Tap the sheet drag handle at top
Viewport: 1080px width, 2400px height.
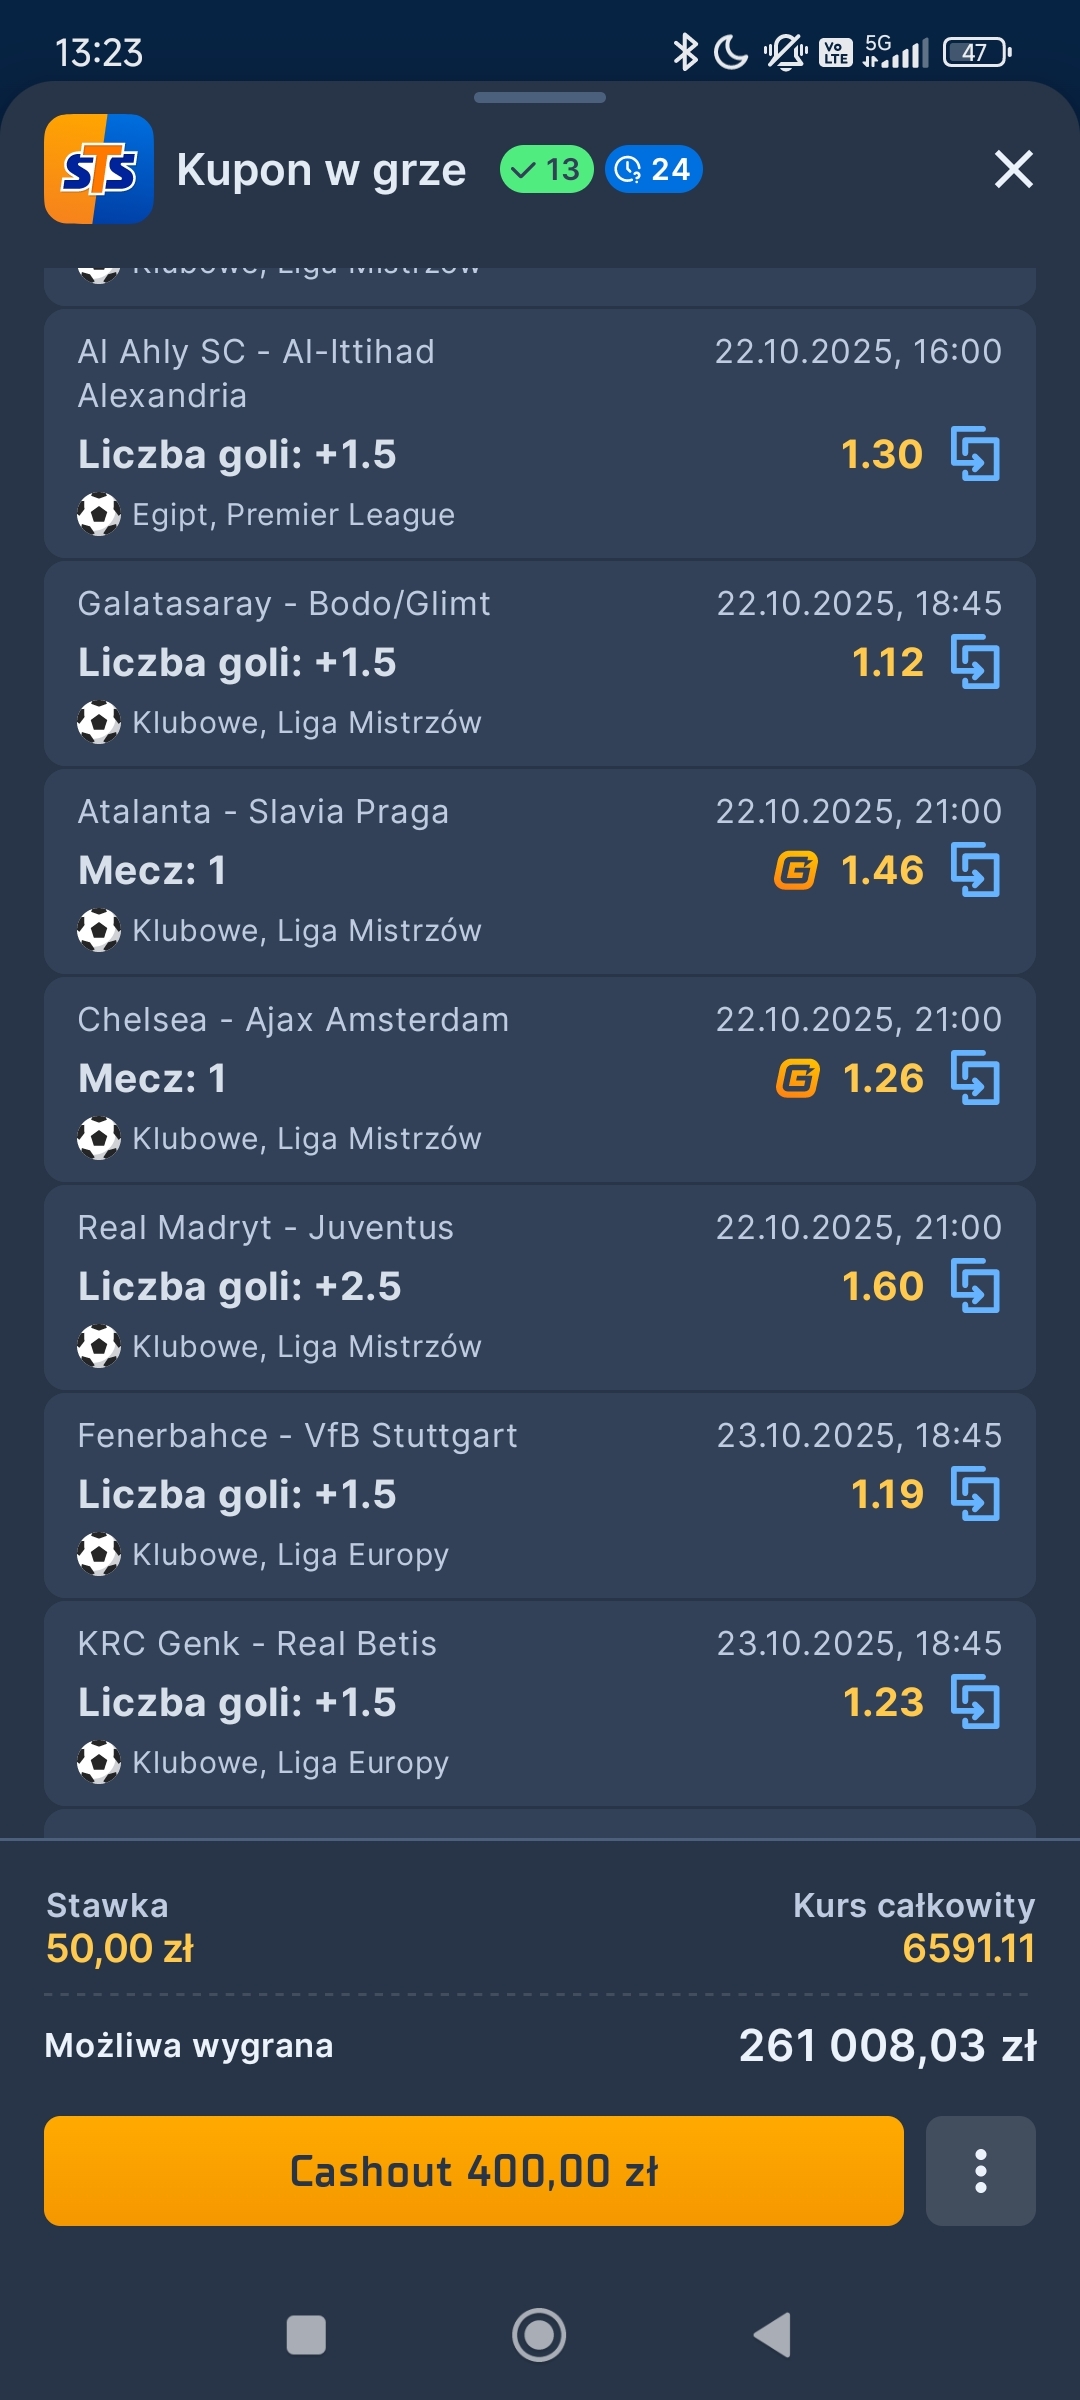tap(540, 98)
